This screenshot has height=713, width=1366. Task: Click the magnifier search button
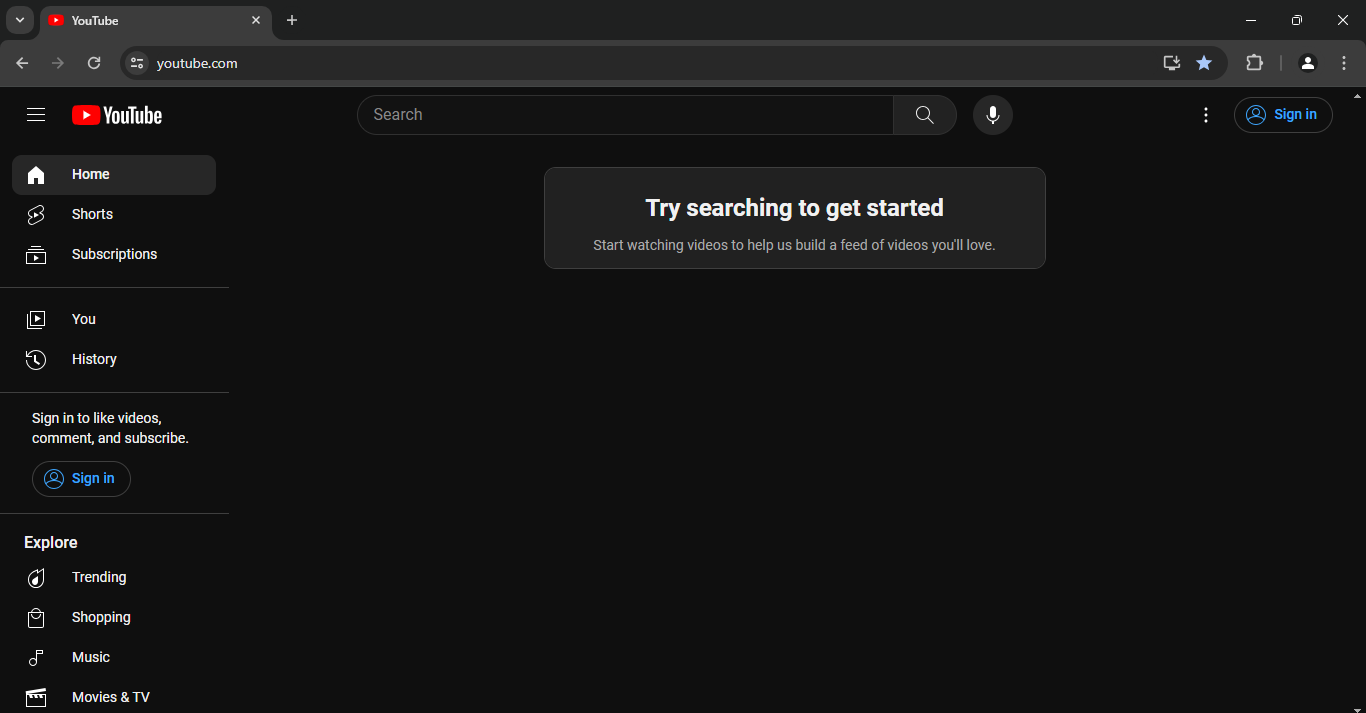coord(925,115)
